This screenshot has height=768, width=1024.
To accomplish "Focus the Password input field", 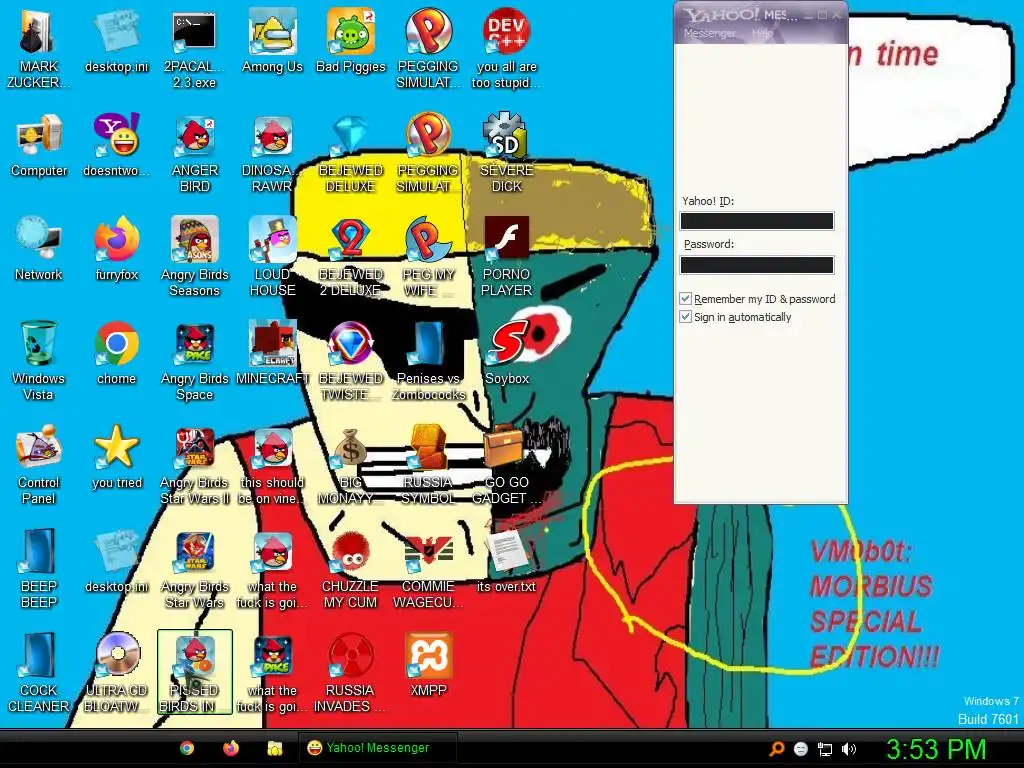I will click(x=757, y=264).
